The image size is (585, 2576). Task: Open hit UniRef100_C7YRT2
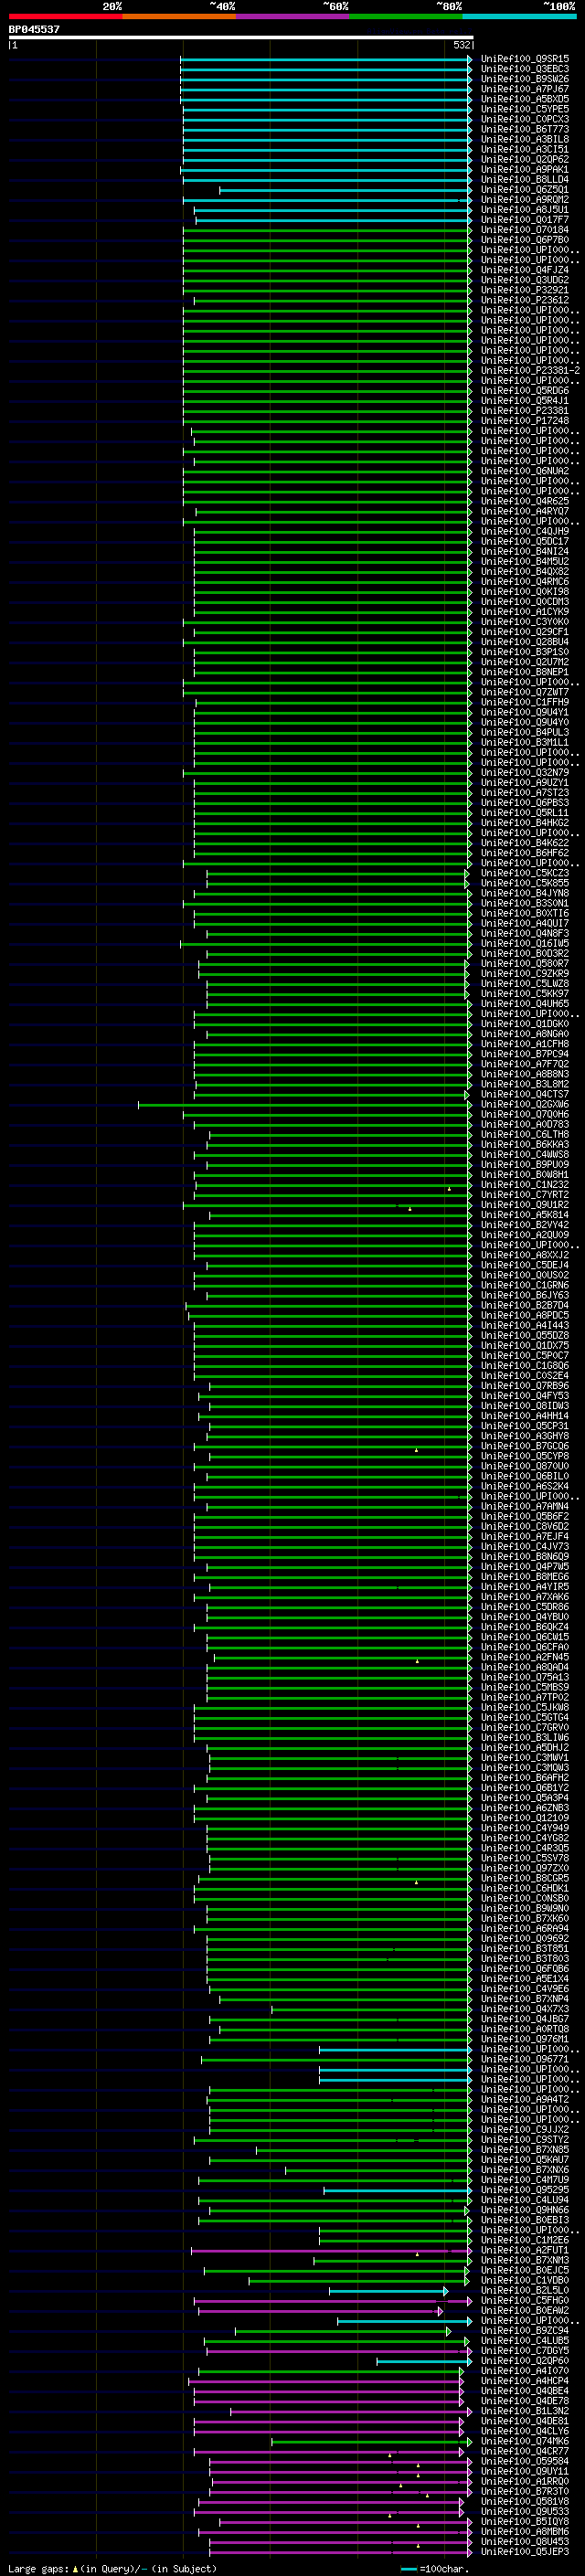pos(524,1195)
